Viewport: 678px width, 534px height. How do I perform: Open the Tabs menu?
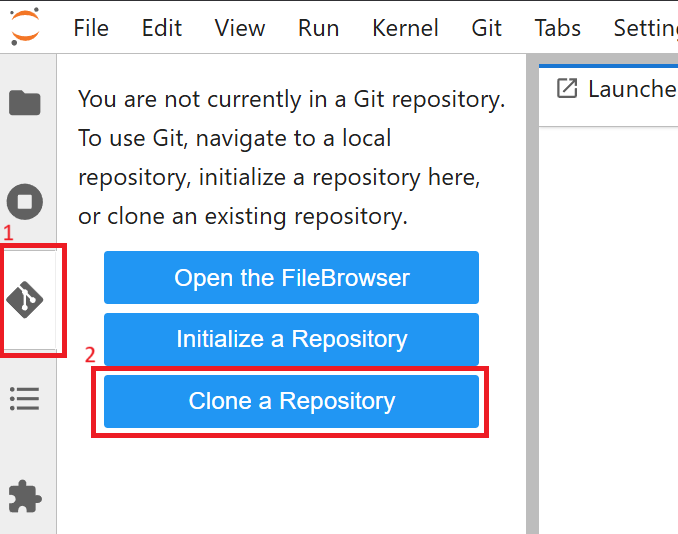tap(557, 27)
